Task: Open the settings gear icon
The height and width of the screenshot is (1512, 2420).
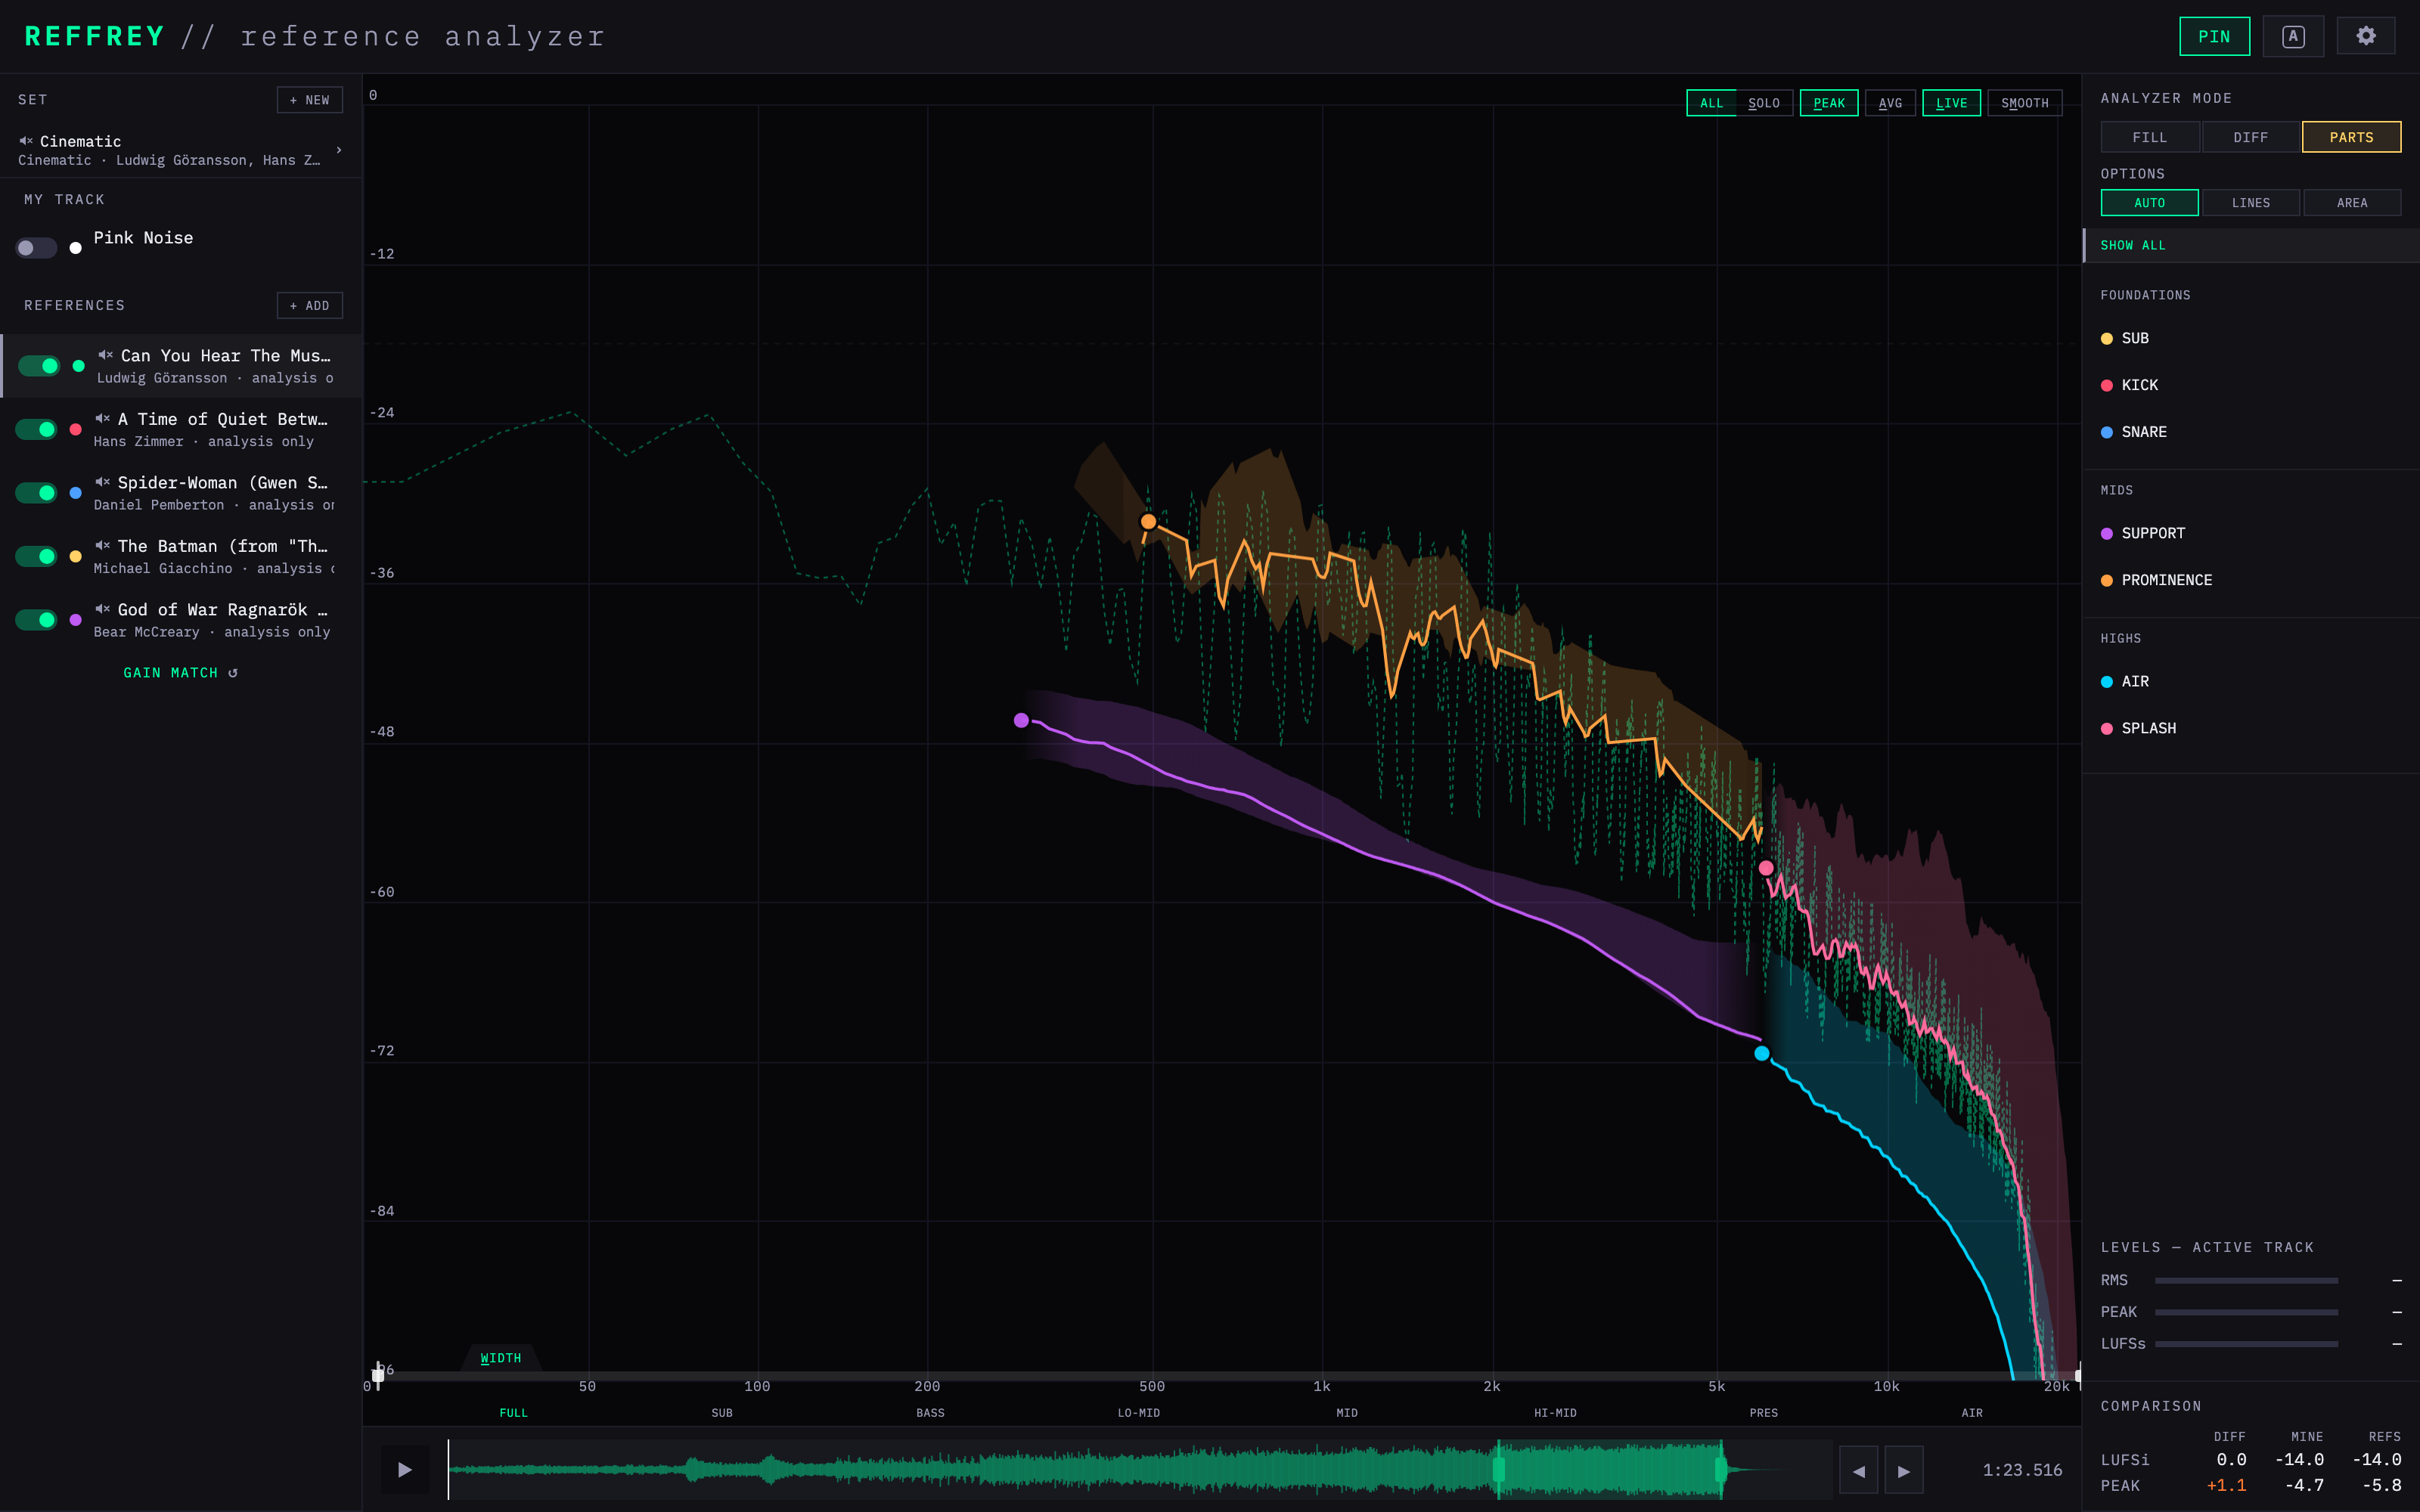Action: click(2365, 36)
